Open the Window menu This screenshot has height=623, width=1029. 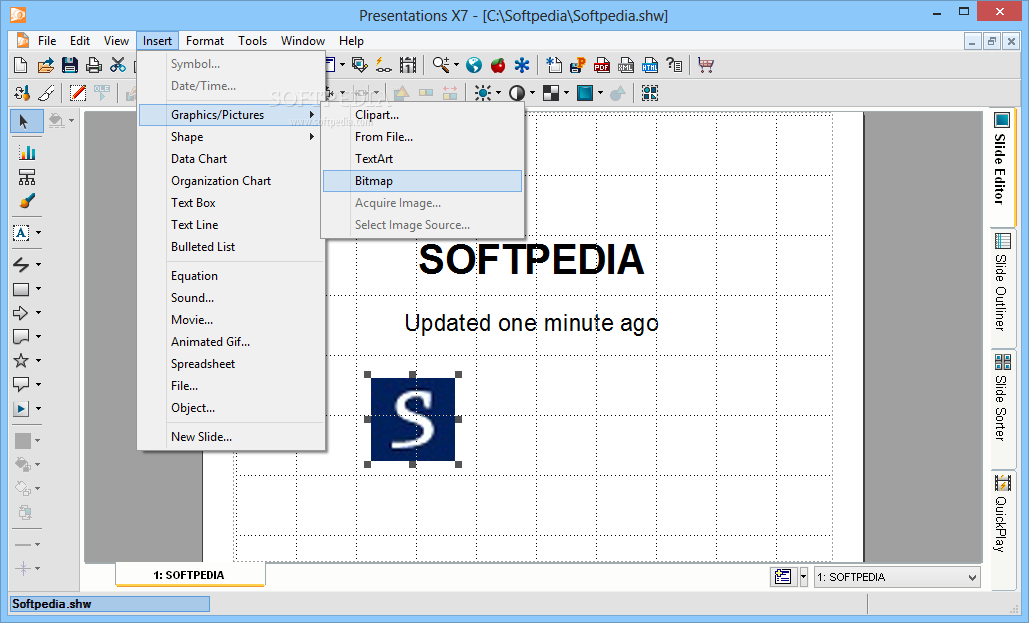tap(303, 41)
